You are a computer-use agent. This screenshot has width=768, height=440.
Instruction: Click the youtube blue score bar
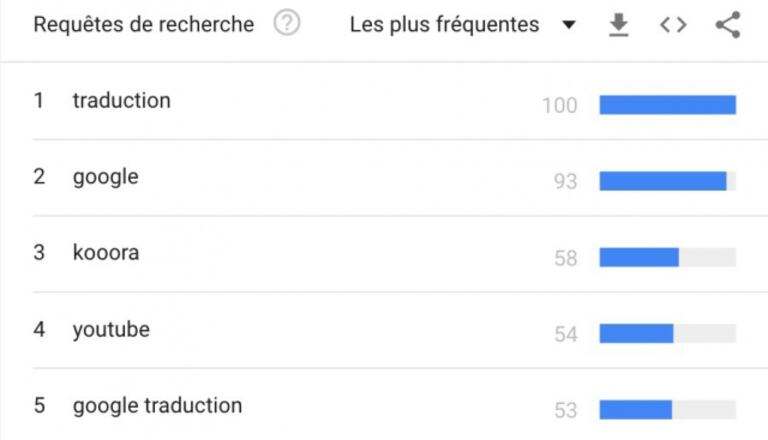coord(636,333)
